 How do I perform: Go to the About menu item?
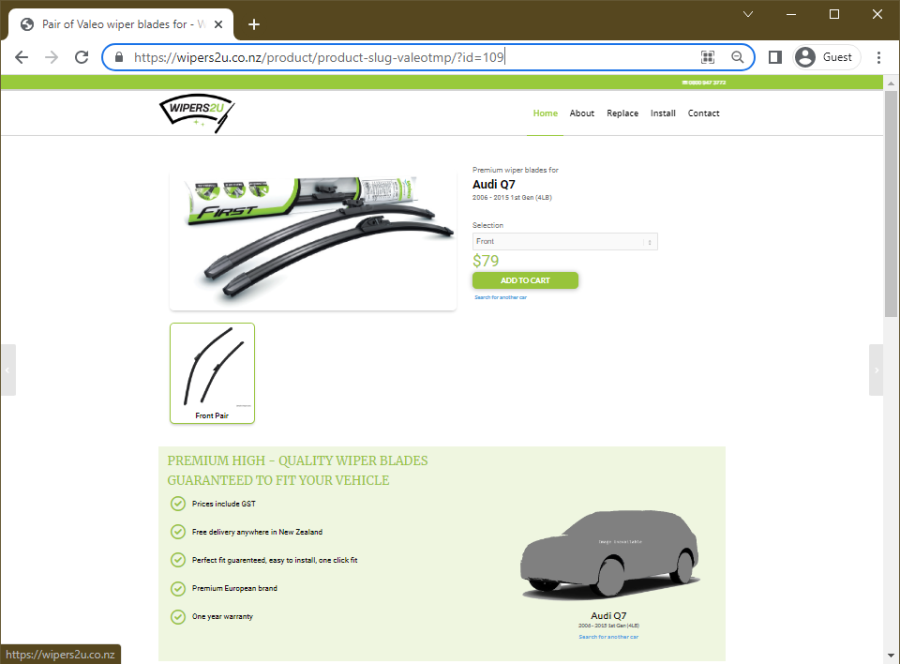(582, 113)
